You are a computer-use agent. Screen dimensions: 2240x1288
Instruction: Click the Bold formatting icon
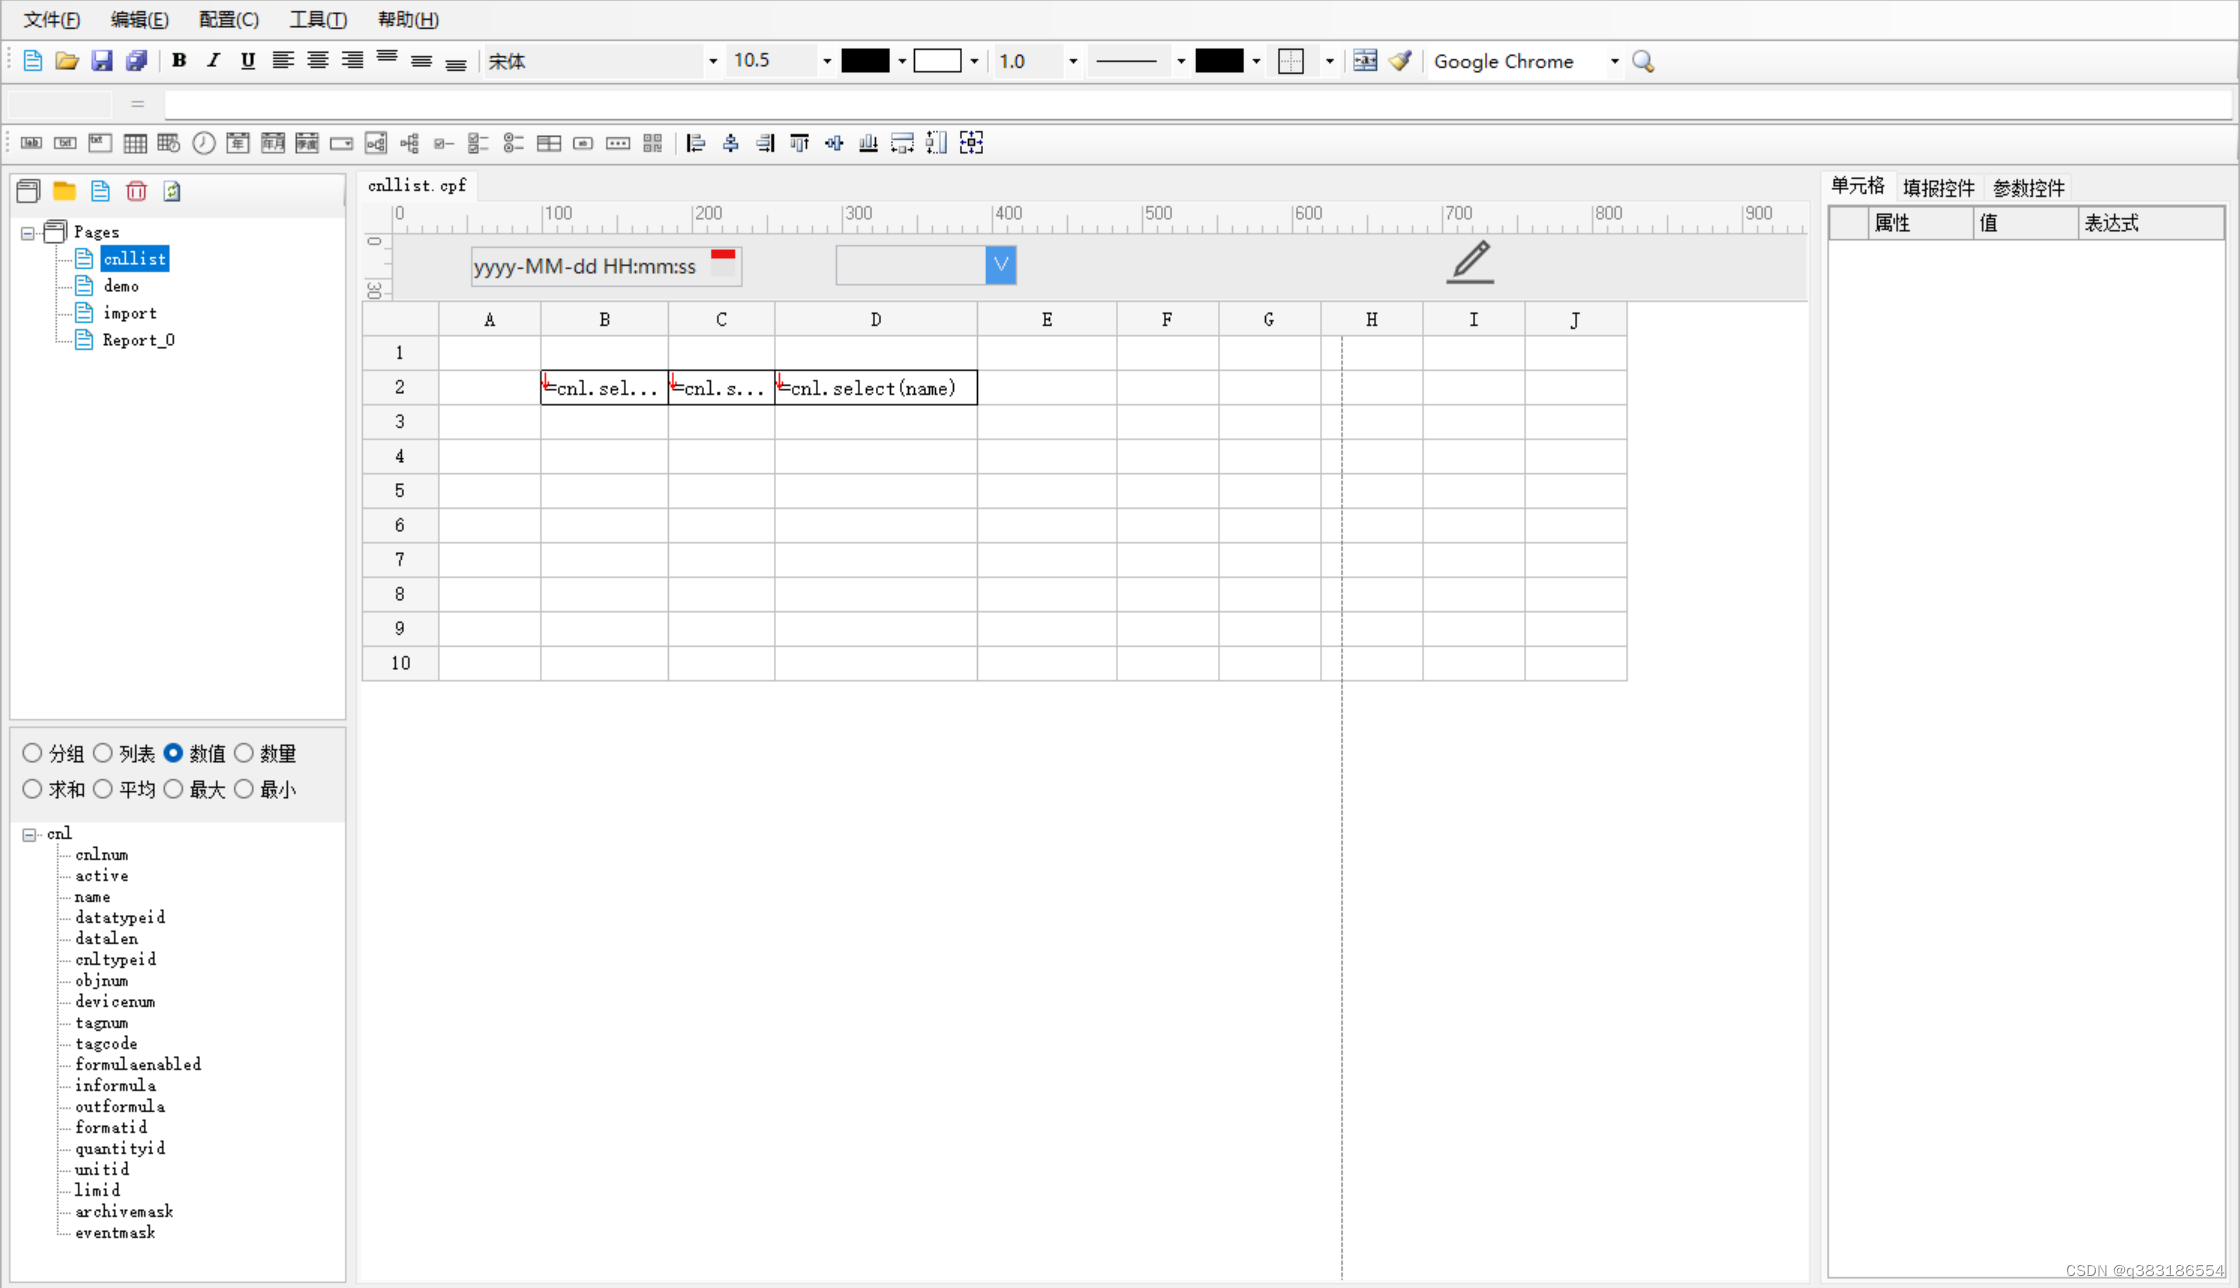pyautogui.click(x=179, y=60)
